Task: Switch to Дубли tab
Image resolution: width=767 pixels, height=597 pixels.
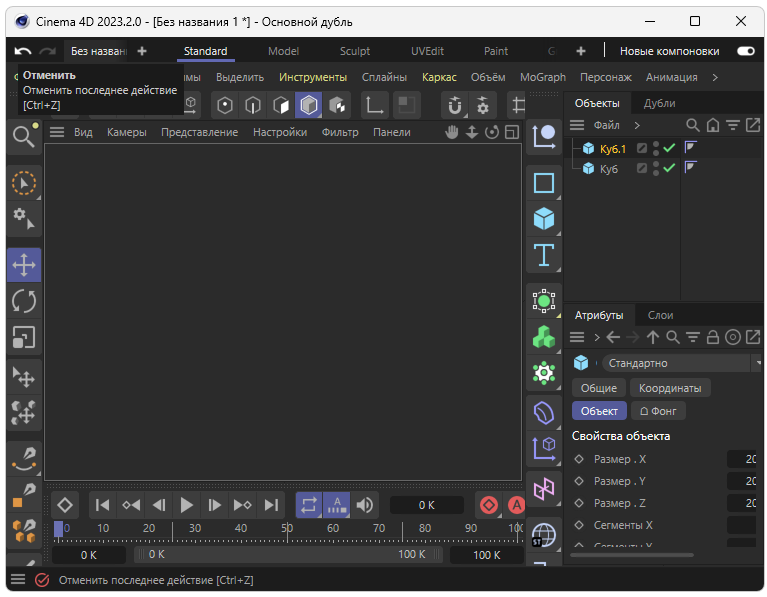Action: pos(659,103)
